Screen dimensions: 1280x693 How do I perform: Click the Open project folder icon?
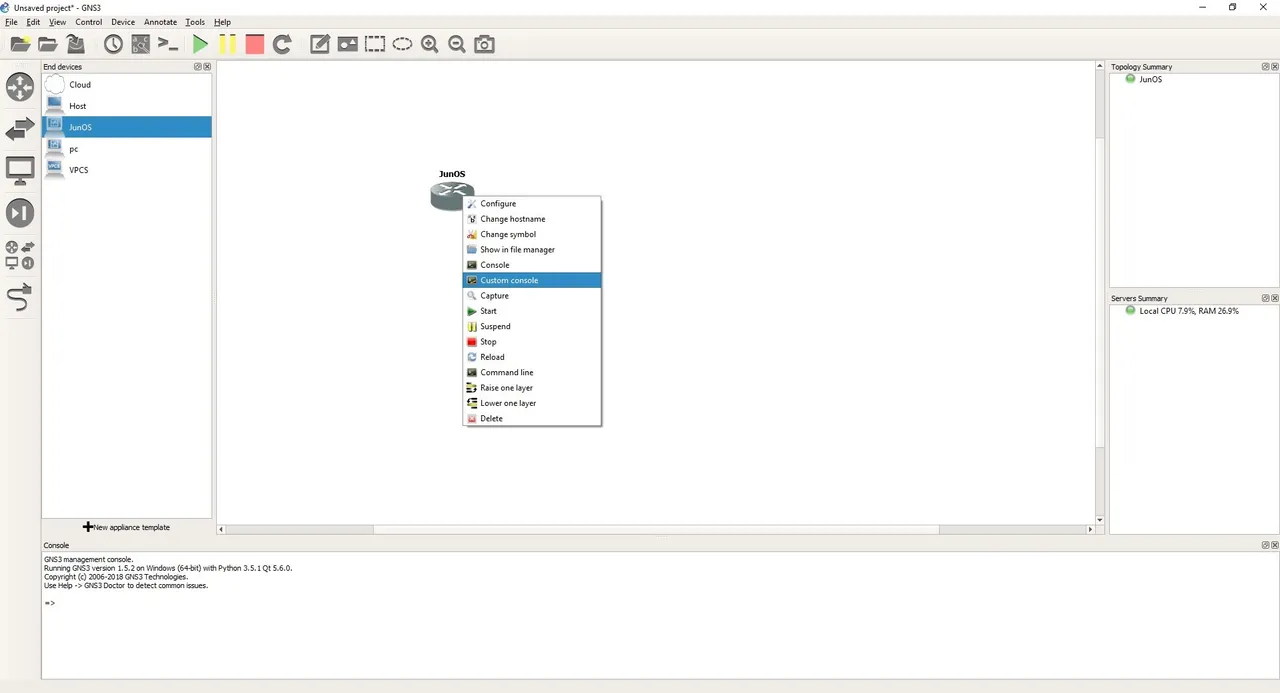tap(47, 44)
